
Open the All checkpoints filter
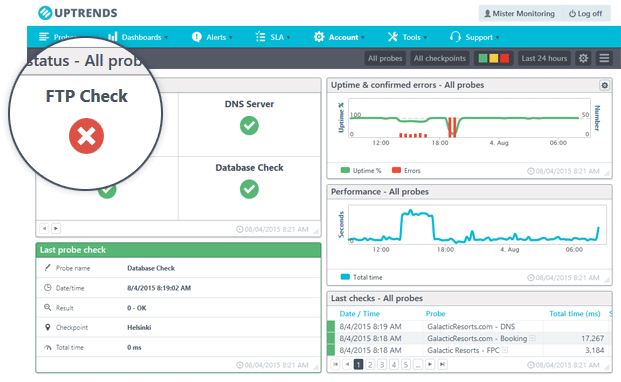point(440,58)
